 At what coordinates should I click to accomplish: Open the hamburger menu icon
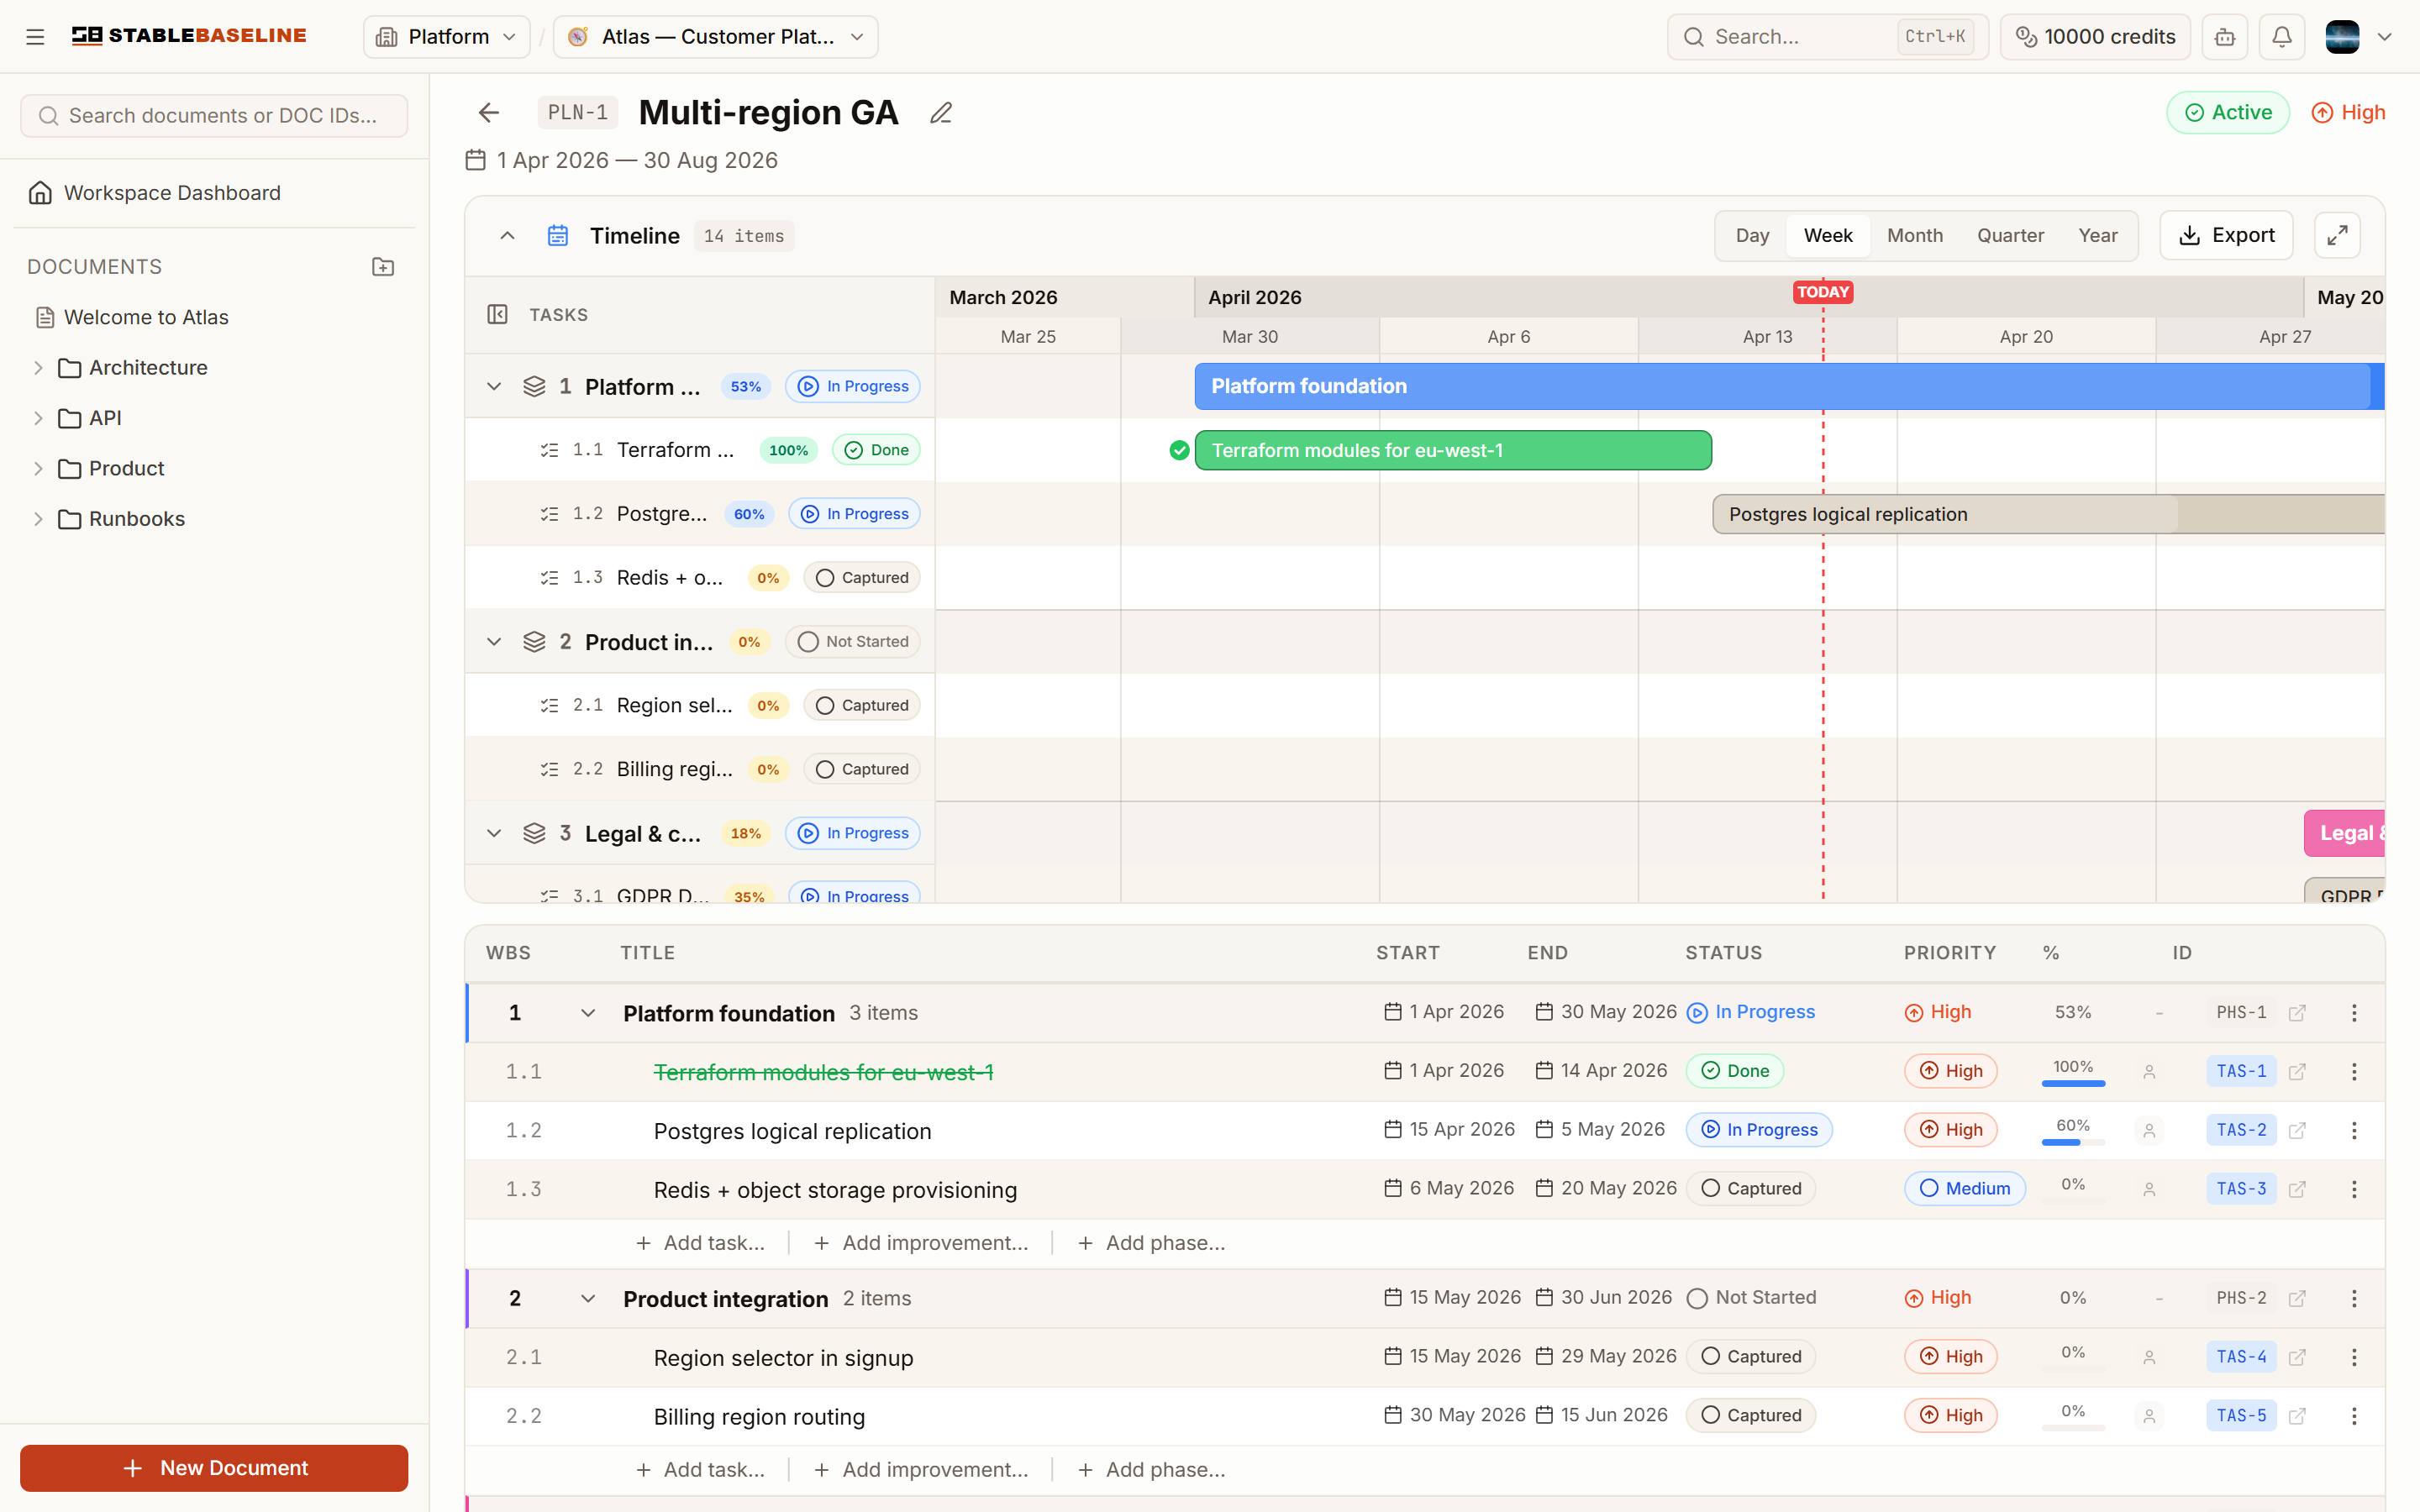pos(35,37)
